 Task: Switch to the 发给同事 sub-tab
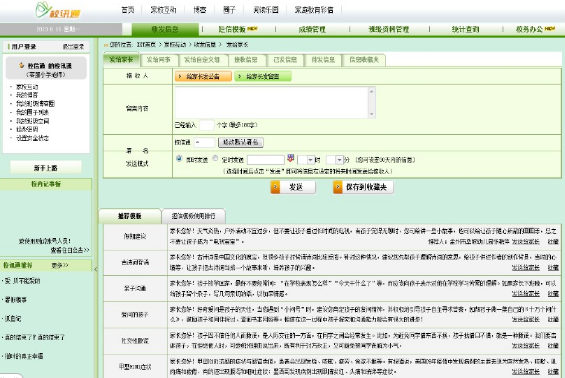point(158,60)
